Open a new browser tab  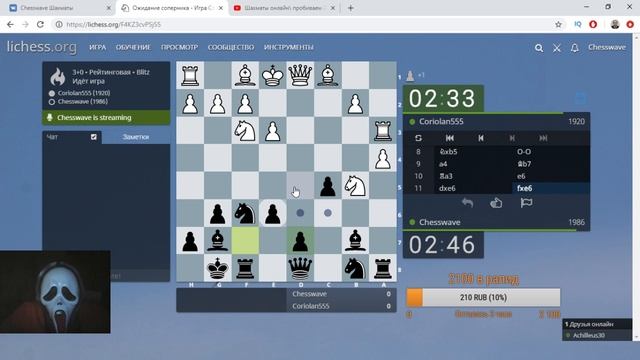coord(350,8)
